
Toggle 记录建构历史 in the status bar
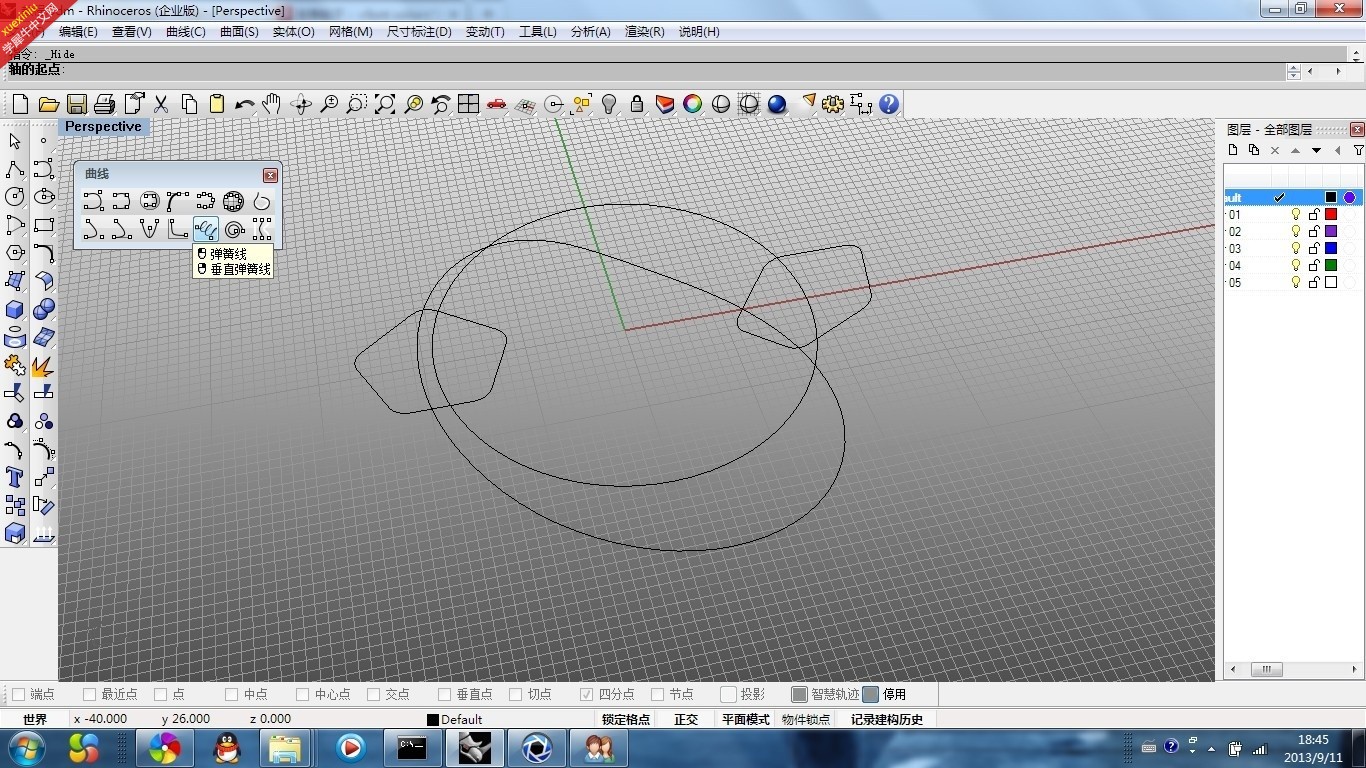(887, 719)
